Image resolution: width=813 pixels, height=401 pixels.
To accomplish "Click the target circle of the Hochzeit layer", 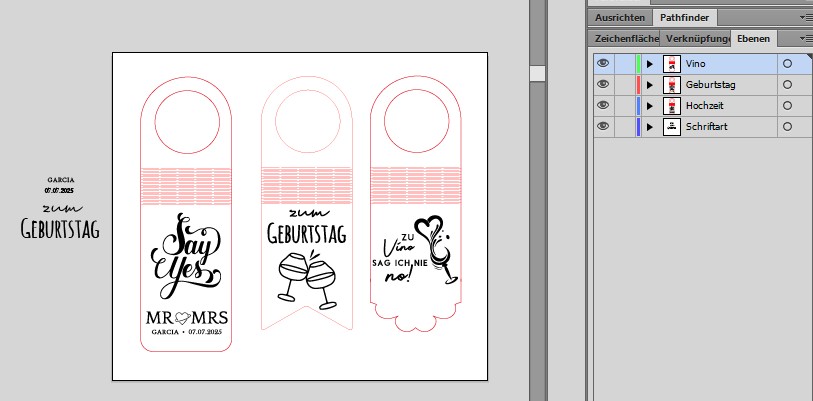I will pyautogui.click(x=788, y=105).
